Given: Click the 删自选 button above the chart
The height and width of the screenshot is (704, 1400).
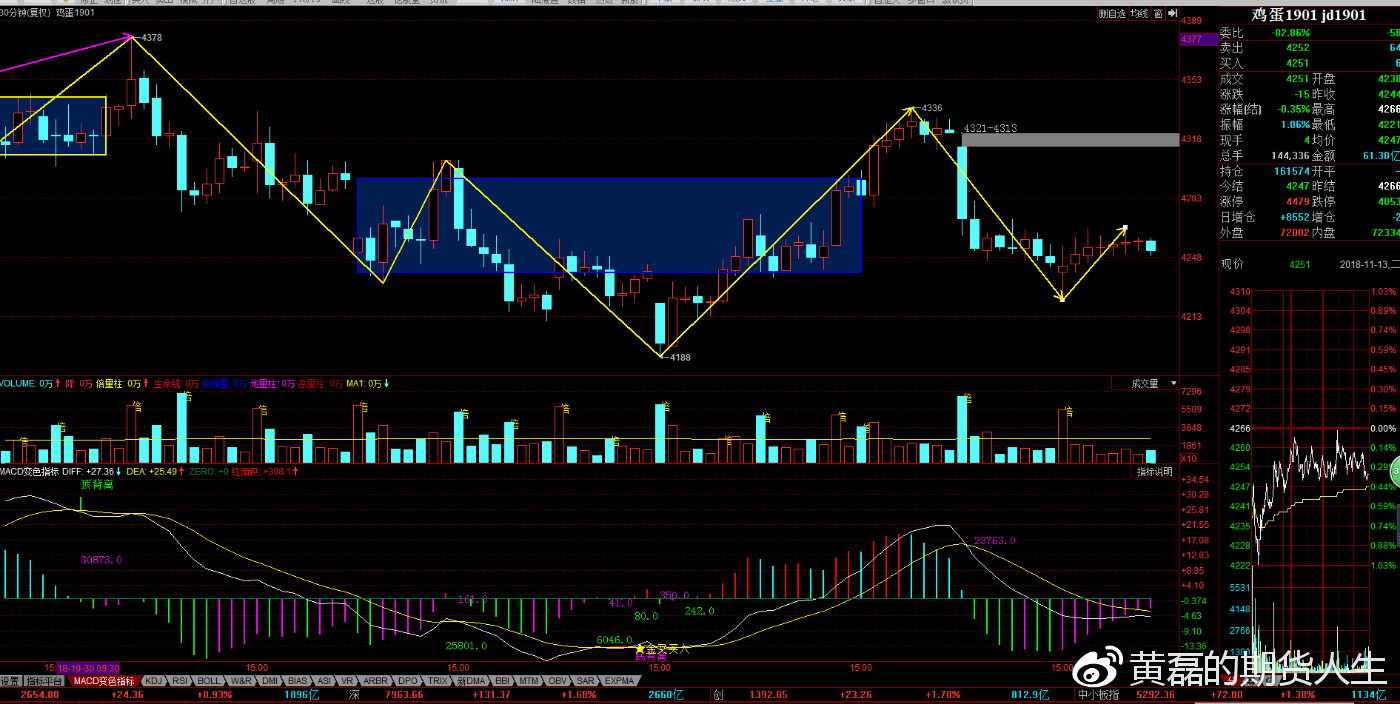Looking at the screenshot, I should (x=1112, y=14).
